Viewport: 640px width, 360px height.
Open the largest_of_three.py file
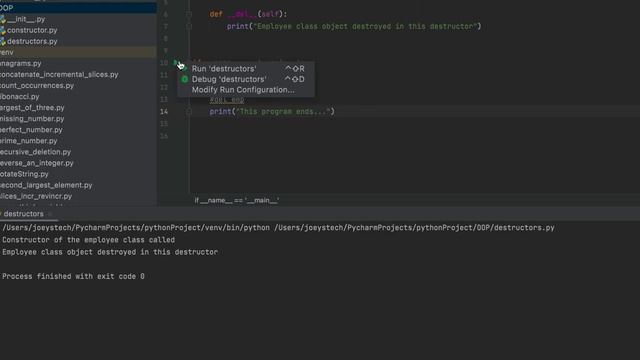coord(32,107)
